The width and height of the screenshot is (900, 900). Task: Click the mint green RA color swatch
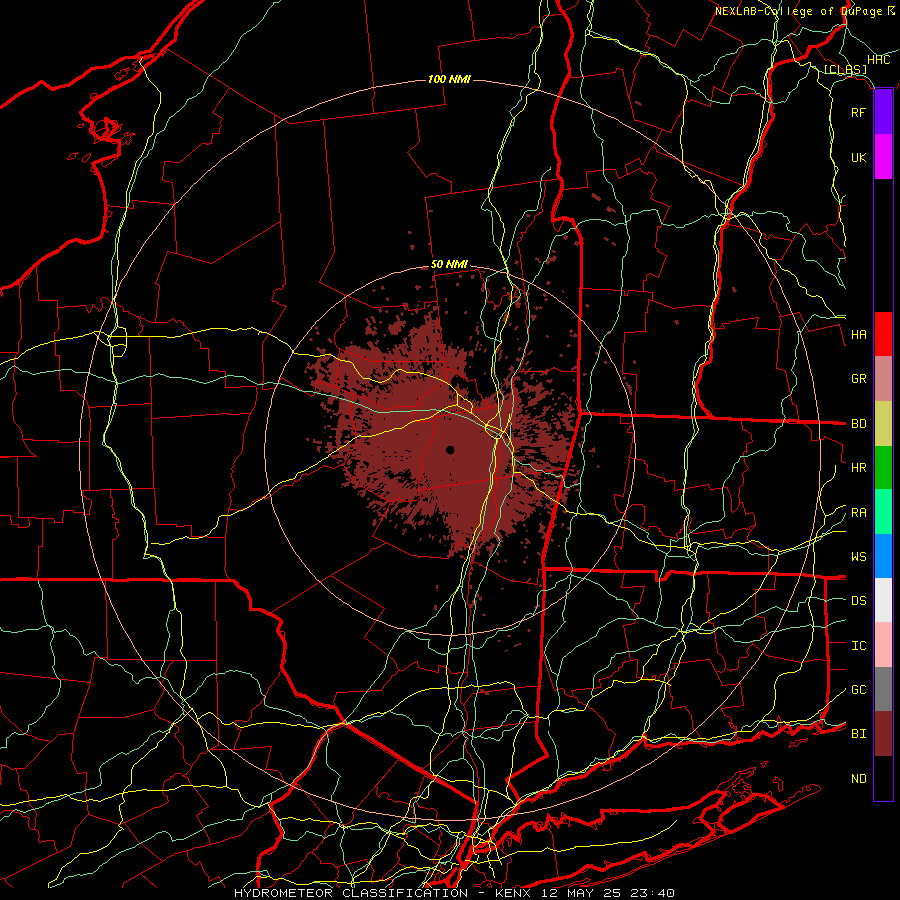(x=883, y=512)
